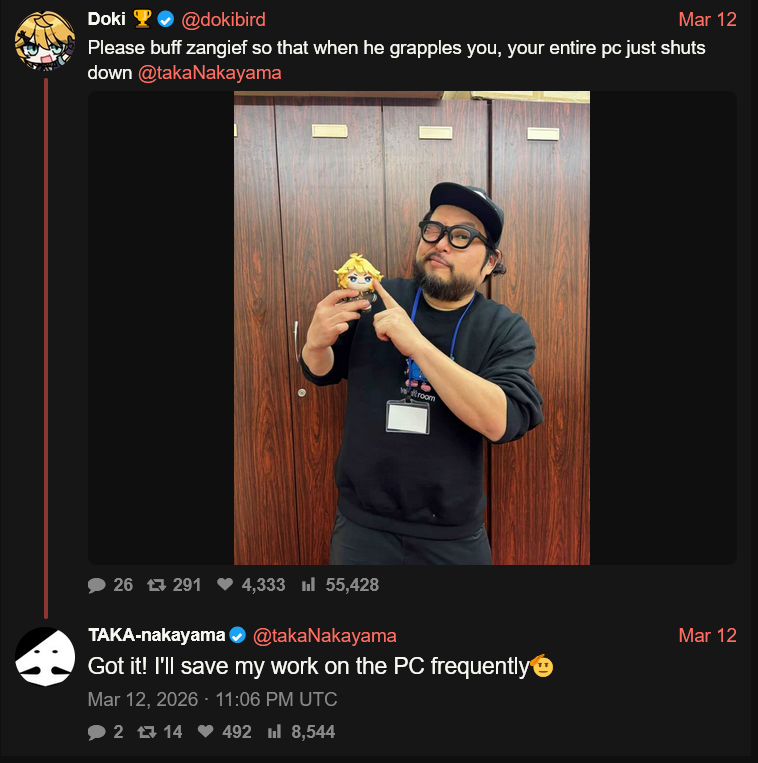Click the views icon showing 8,544

tap(274, 731)
